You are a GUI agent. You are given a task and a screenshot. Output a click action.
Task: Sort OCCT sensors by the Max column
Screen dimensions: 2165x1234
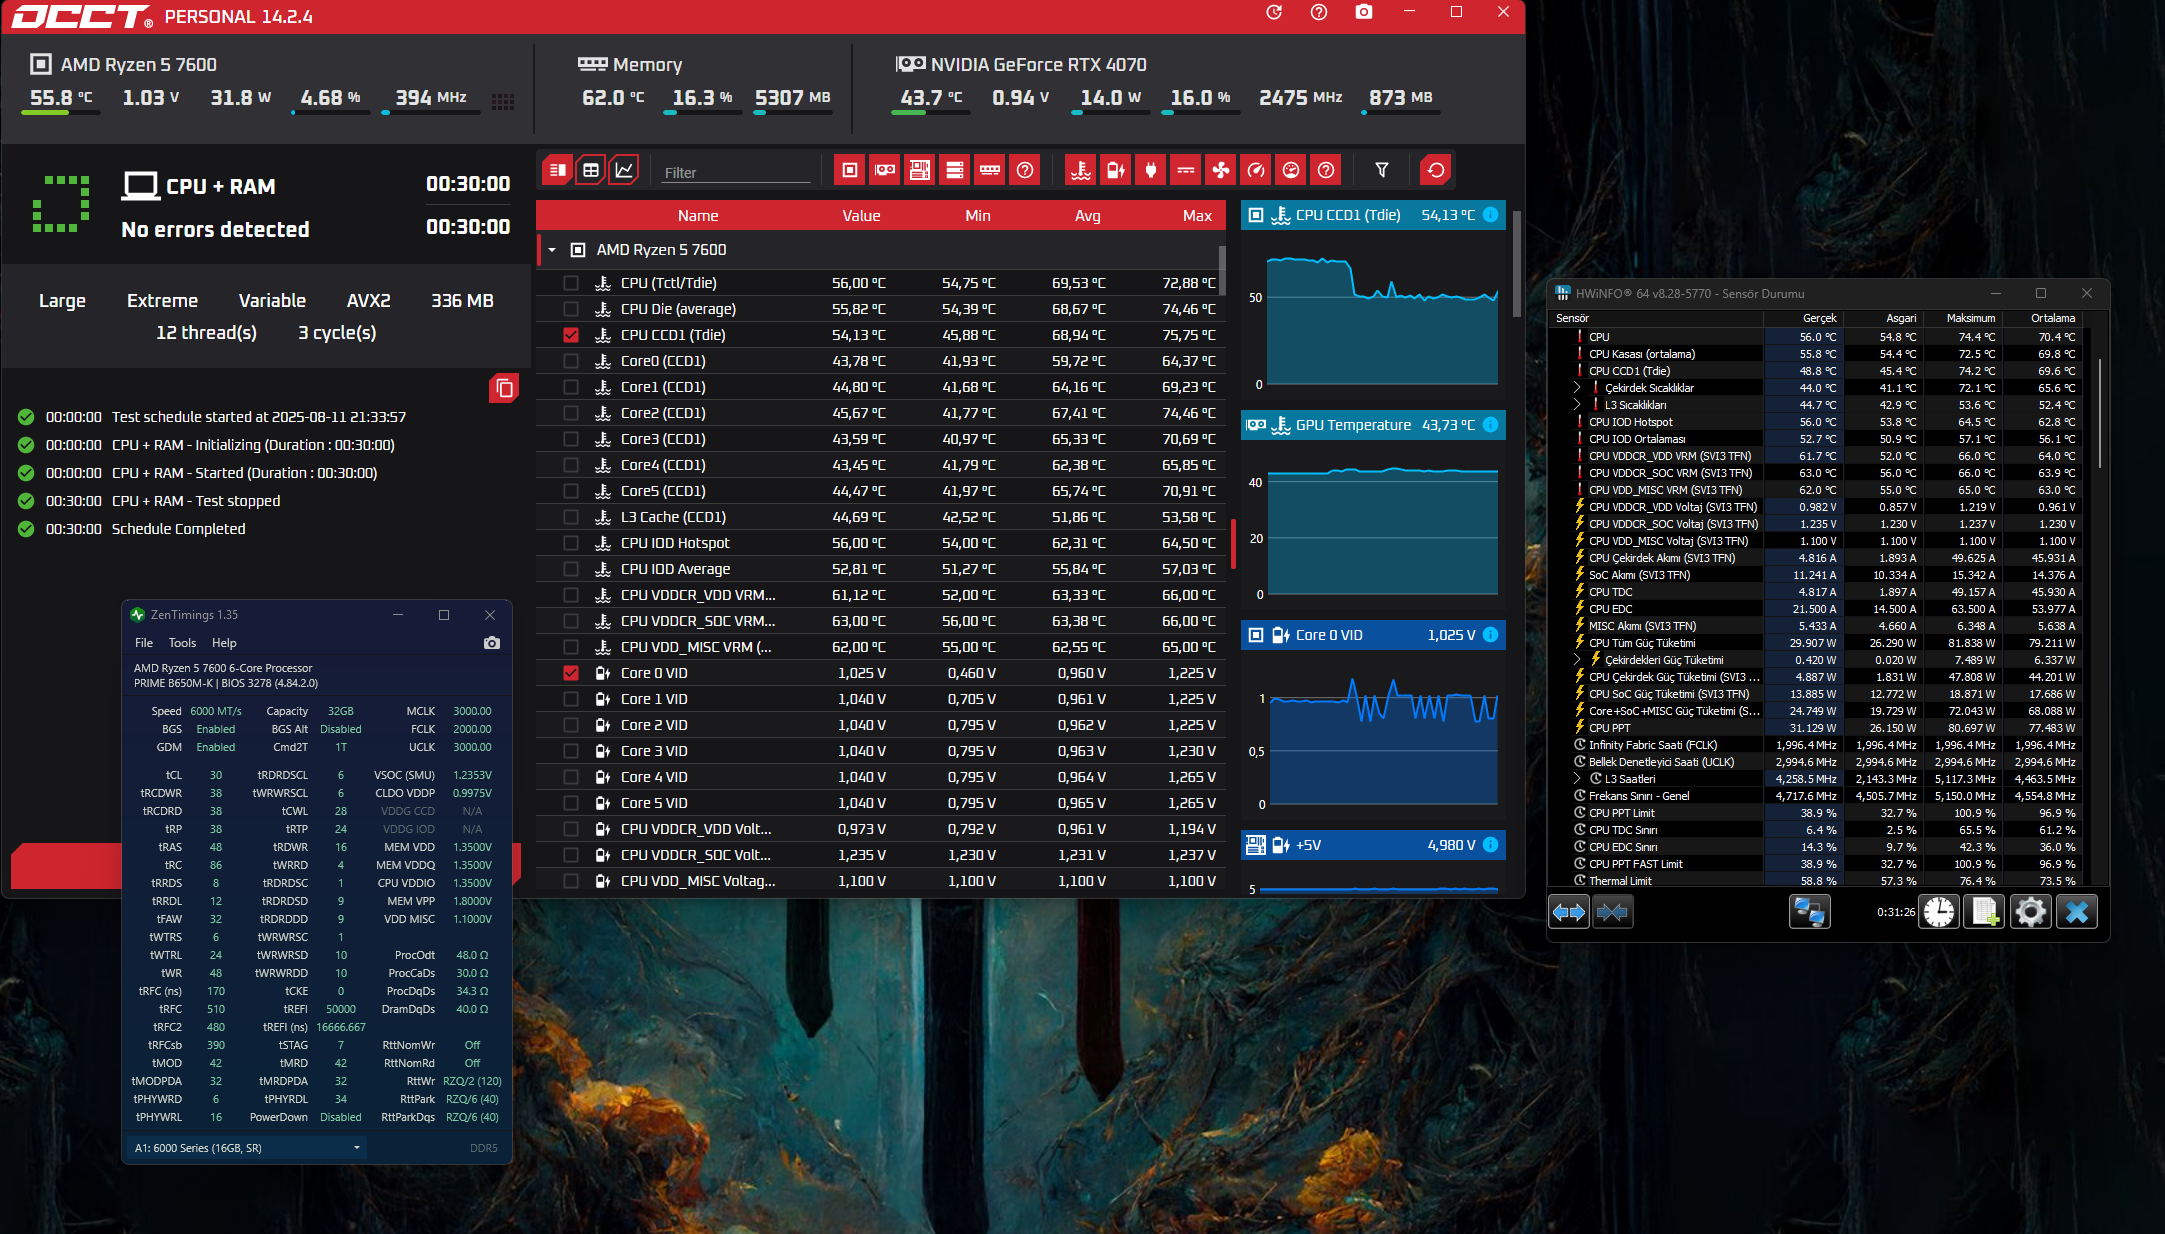tap(1197, 216)
